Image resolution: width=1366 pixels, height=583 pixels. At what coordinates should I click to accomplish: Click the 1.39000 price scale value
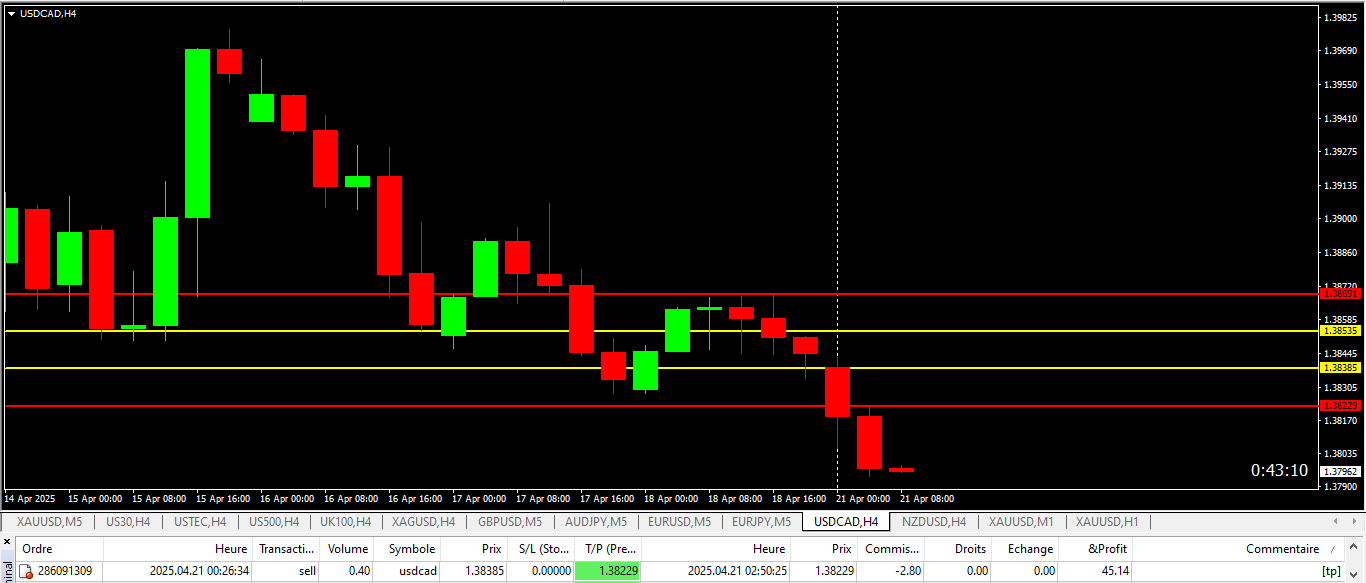pos(1340,219)
